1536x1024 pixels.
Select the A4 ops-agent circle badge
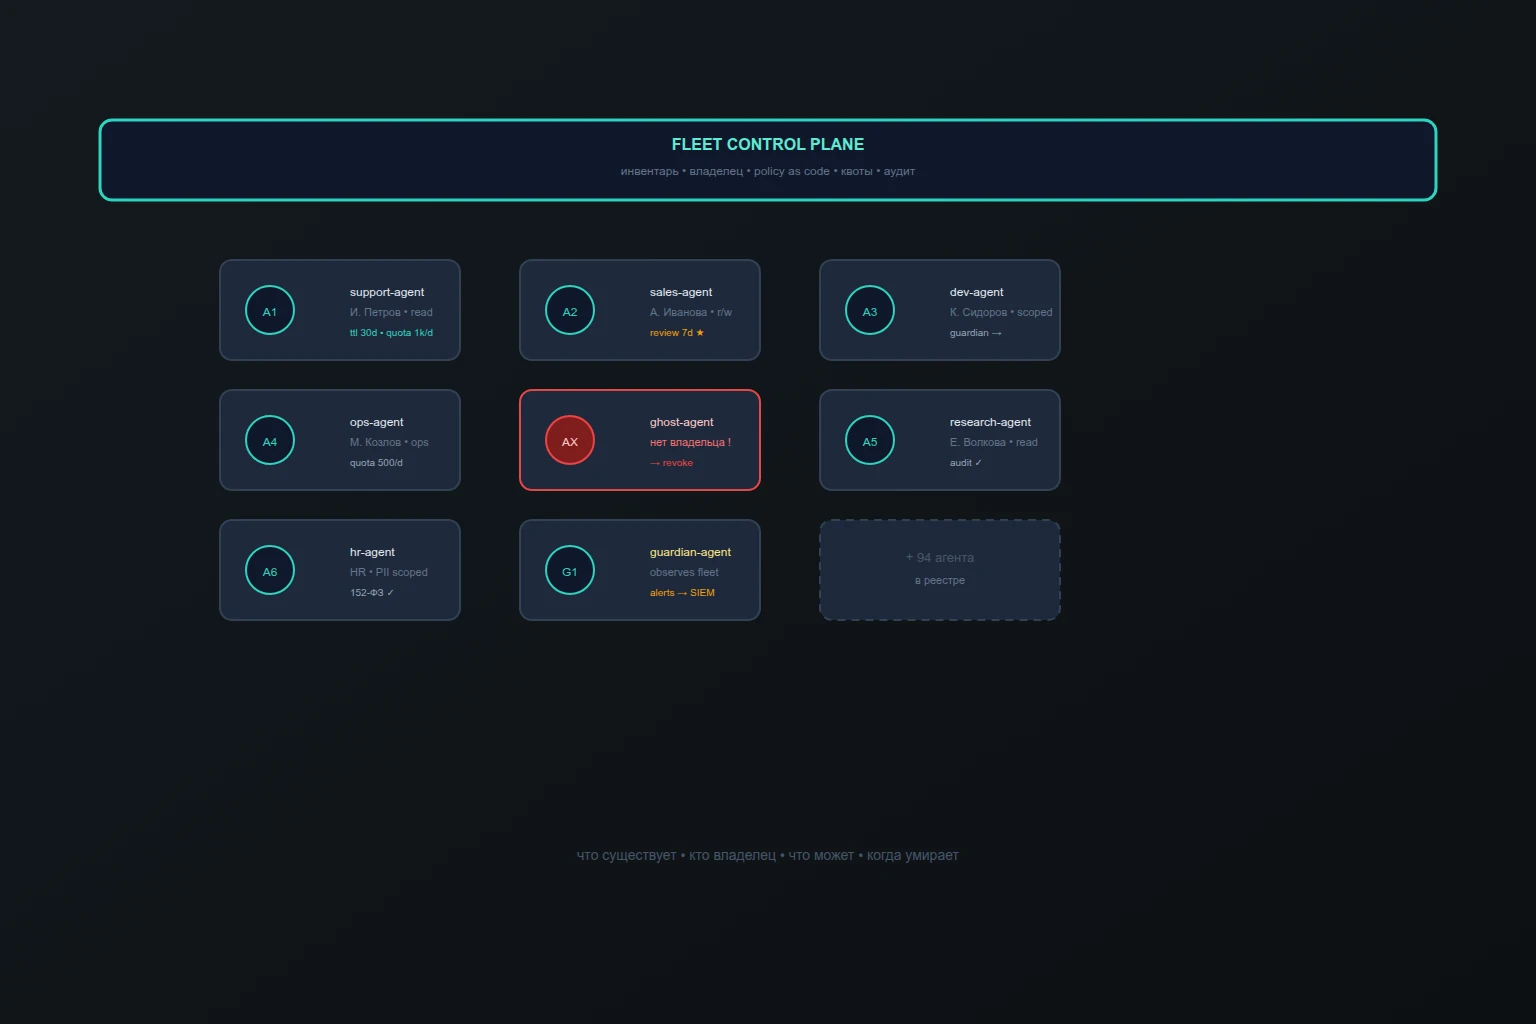270,440
